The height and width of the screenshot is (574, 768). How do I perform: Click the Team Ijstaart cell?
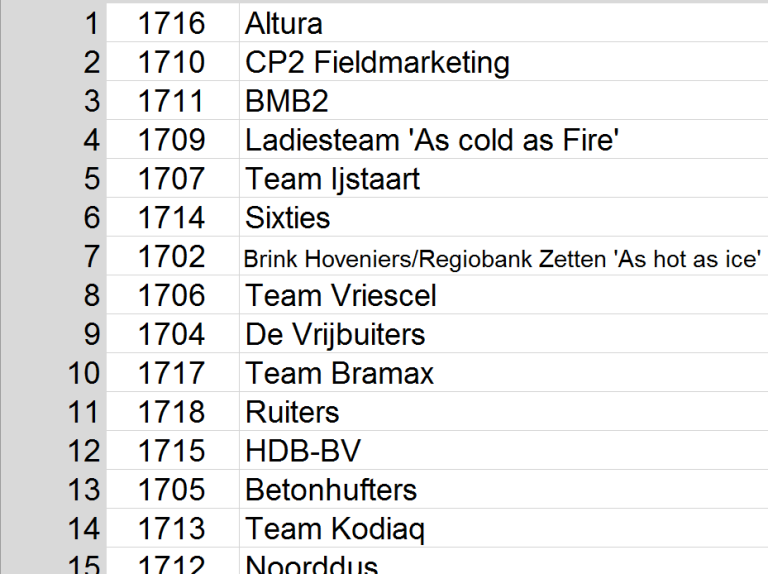pos(333,179)
